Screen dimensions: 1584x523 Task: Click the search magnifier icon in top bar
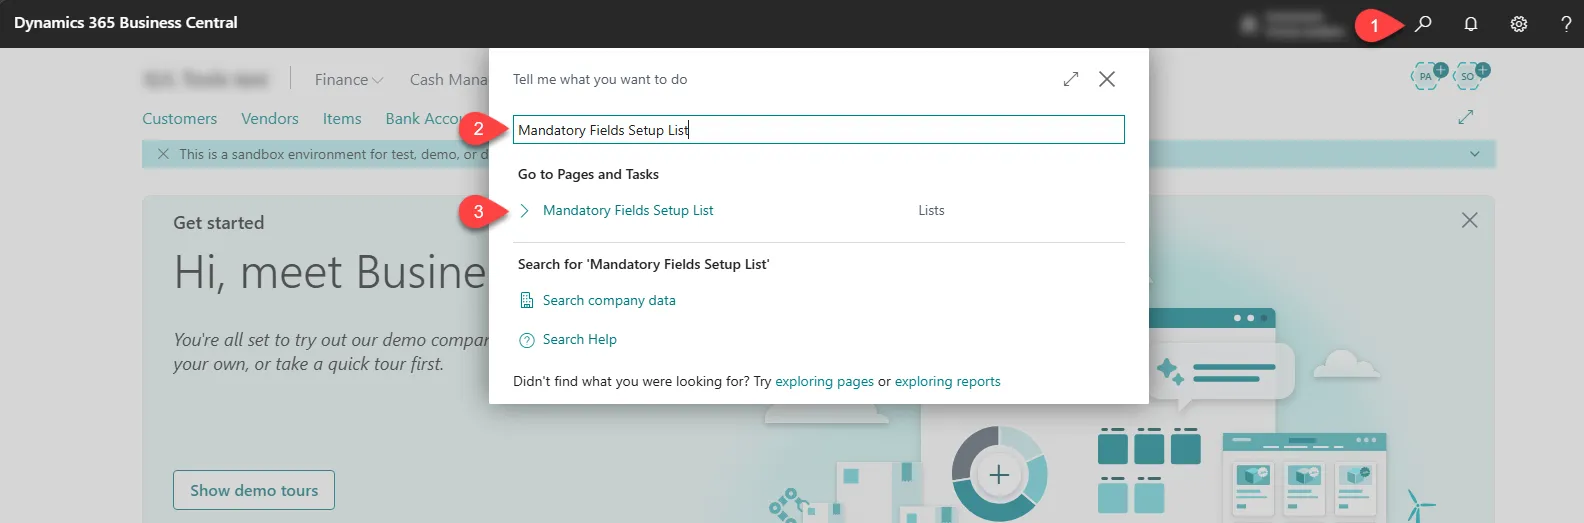tap(1423, 24)
